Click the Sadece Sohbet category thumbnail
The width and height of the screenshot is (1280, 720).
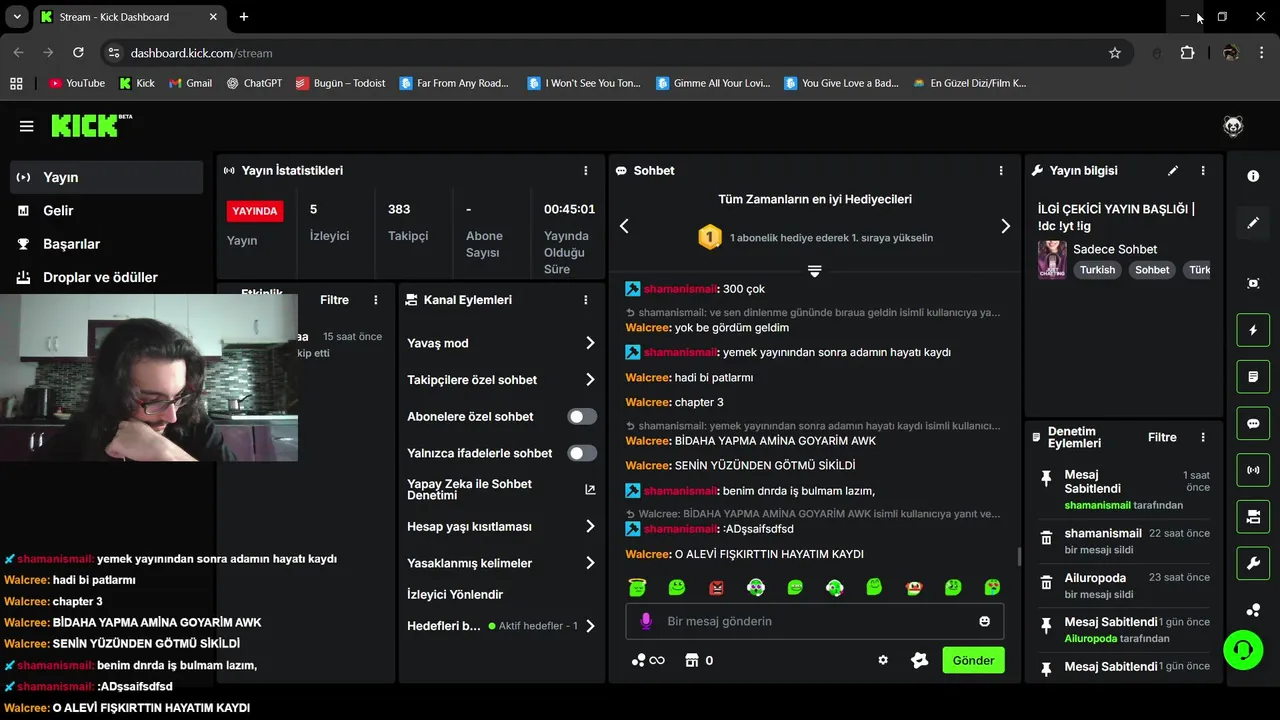[1052, 260]
